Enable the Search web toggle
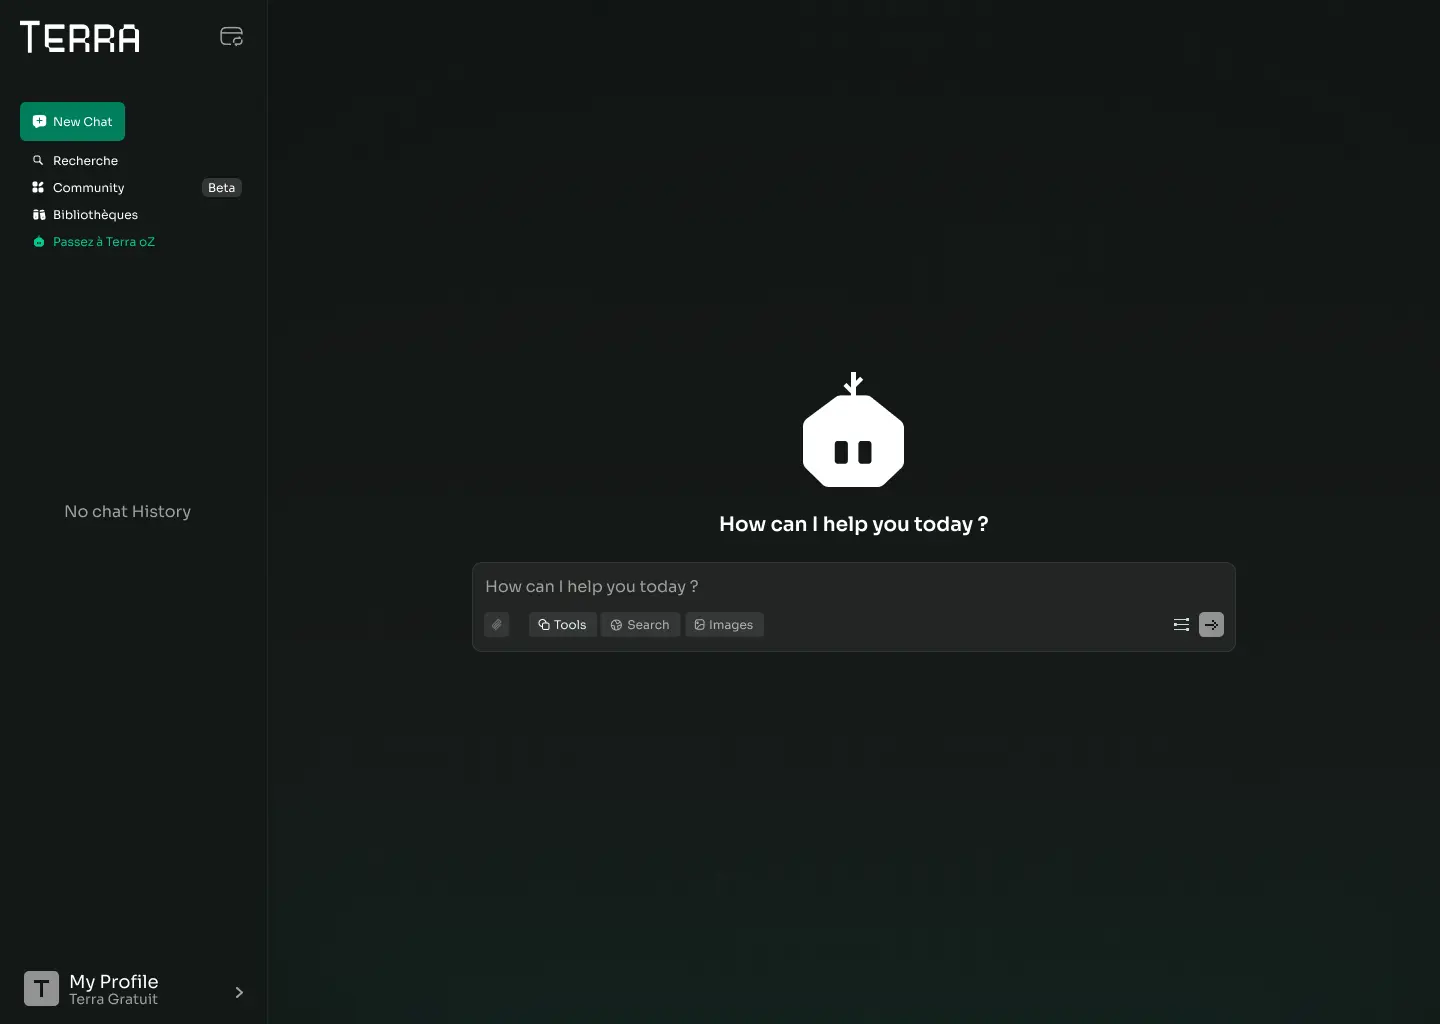Viewport: 1440px width, 1024px height. pyautogui.click(x=640, y=625)
